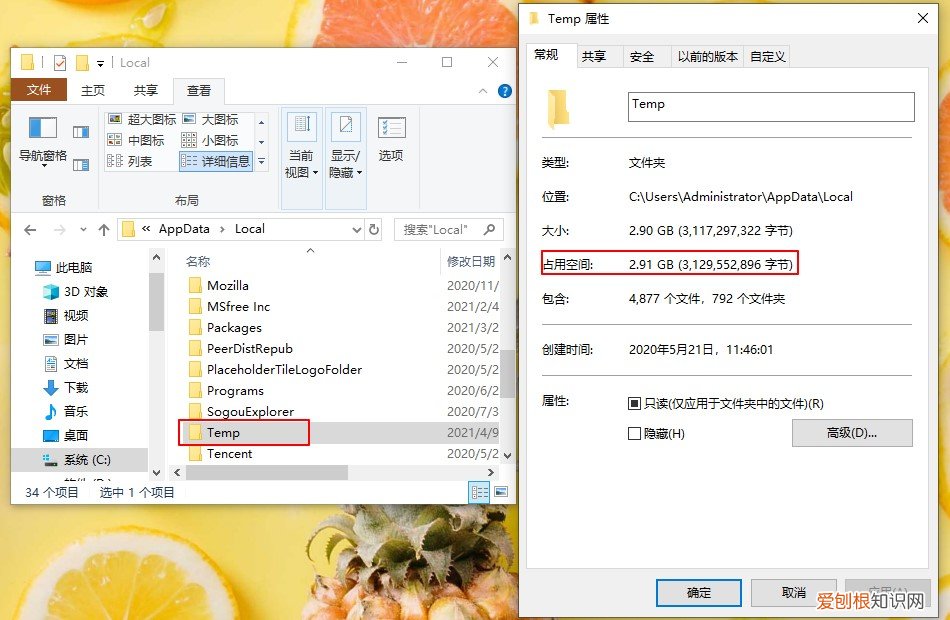Click the search magnifier in search box
The height and width of the screenshot is (620, 950).
coord(489,229)
